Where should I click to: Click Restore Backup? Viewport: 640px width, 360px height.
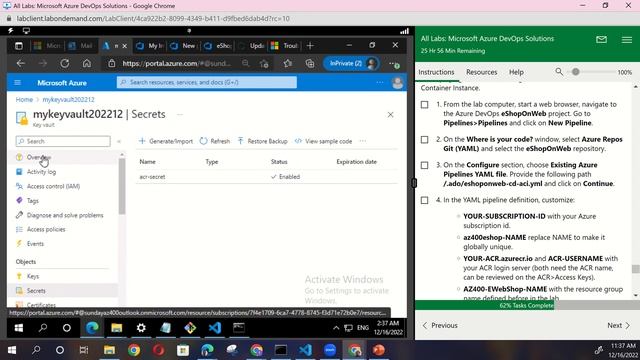(262, 141)
